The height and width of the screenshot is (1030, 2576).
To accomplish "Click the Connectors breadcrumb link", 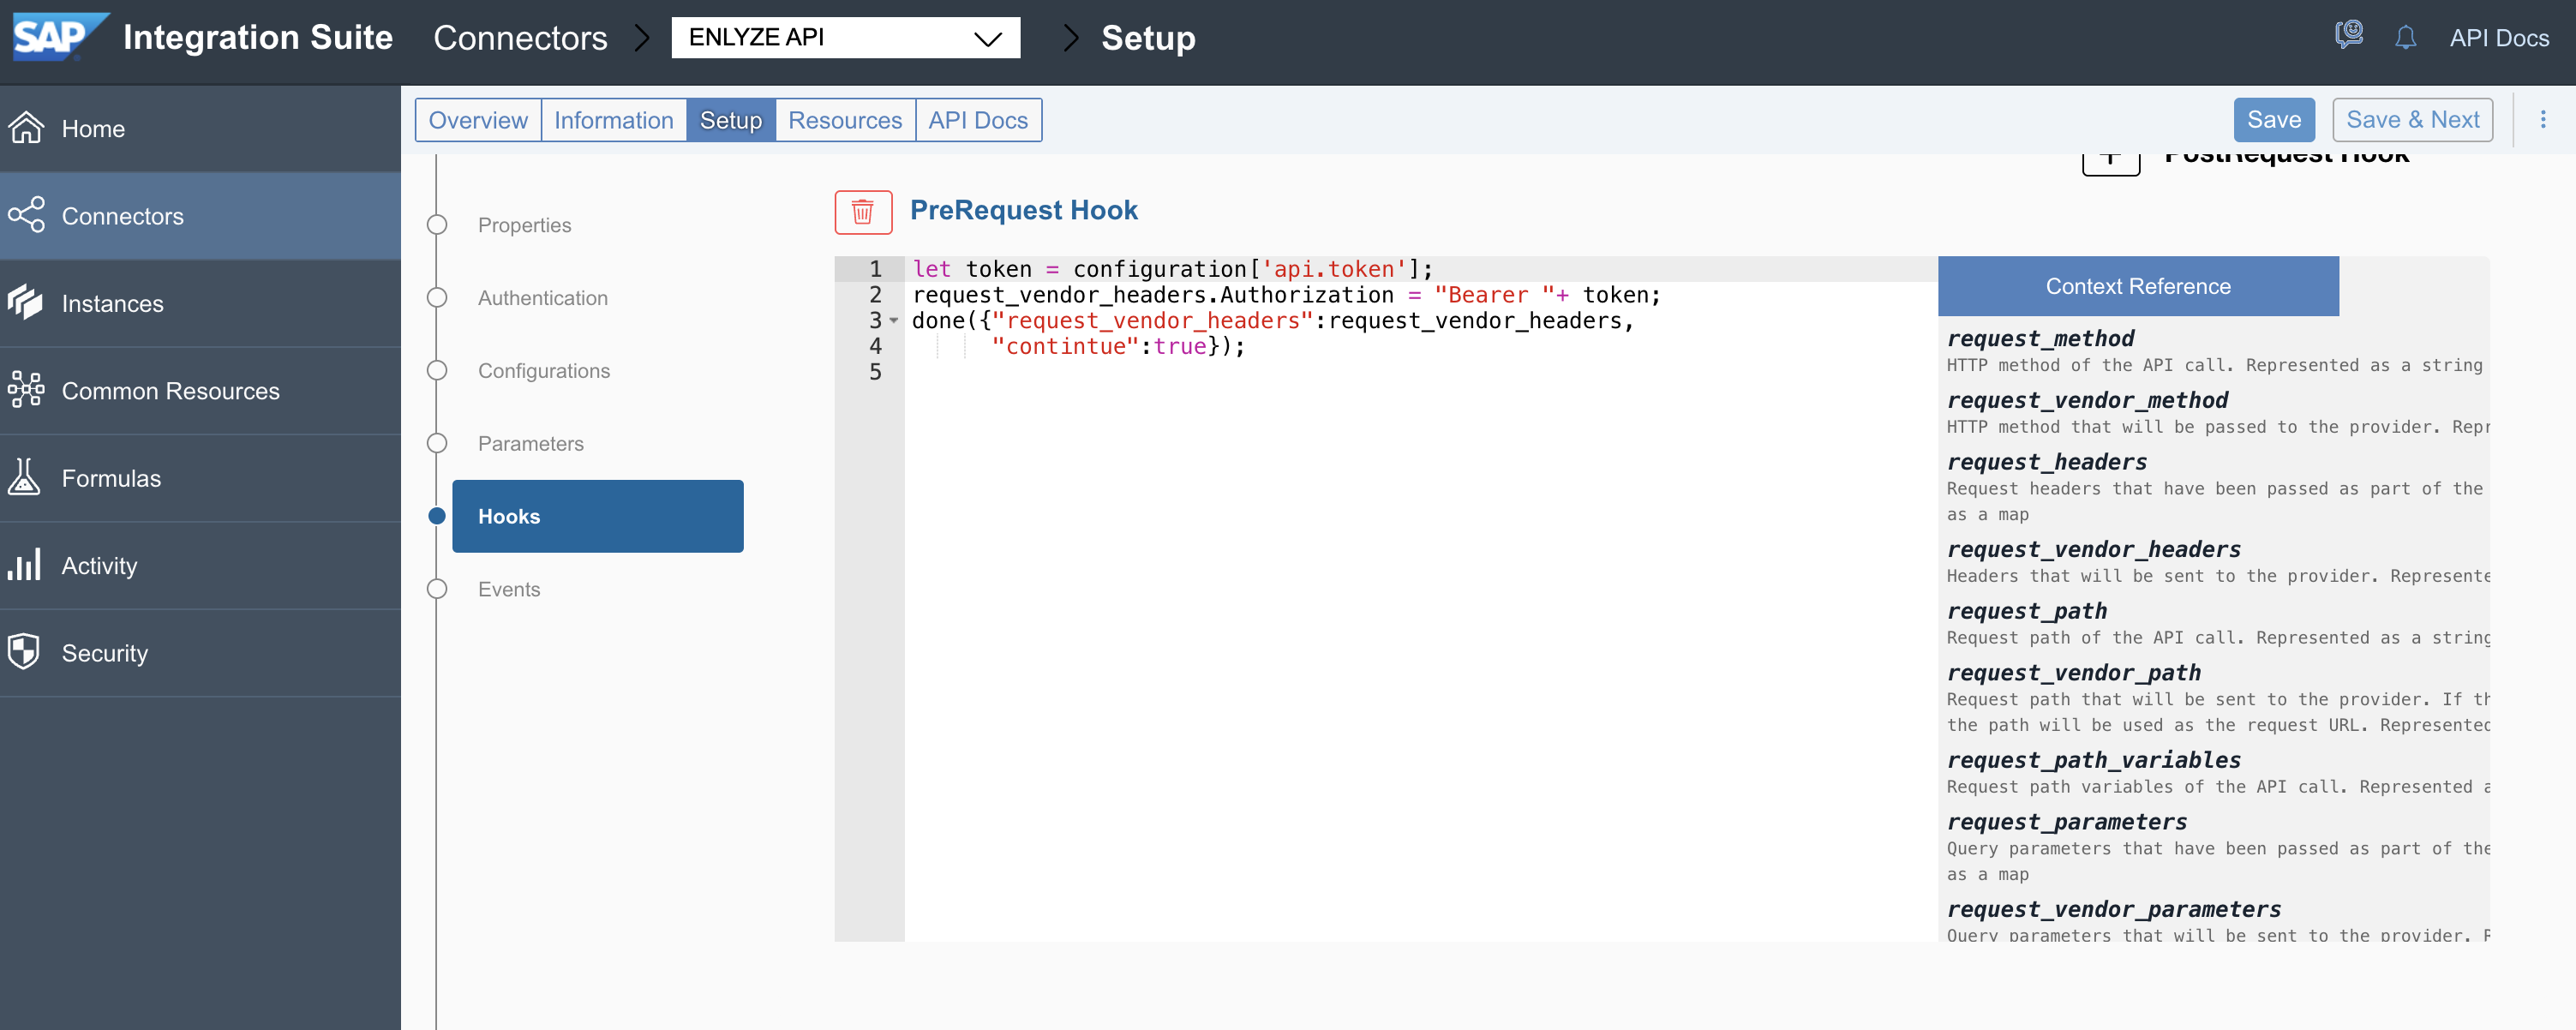I will point(520,38).
